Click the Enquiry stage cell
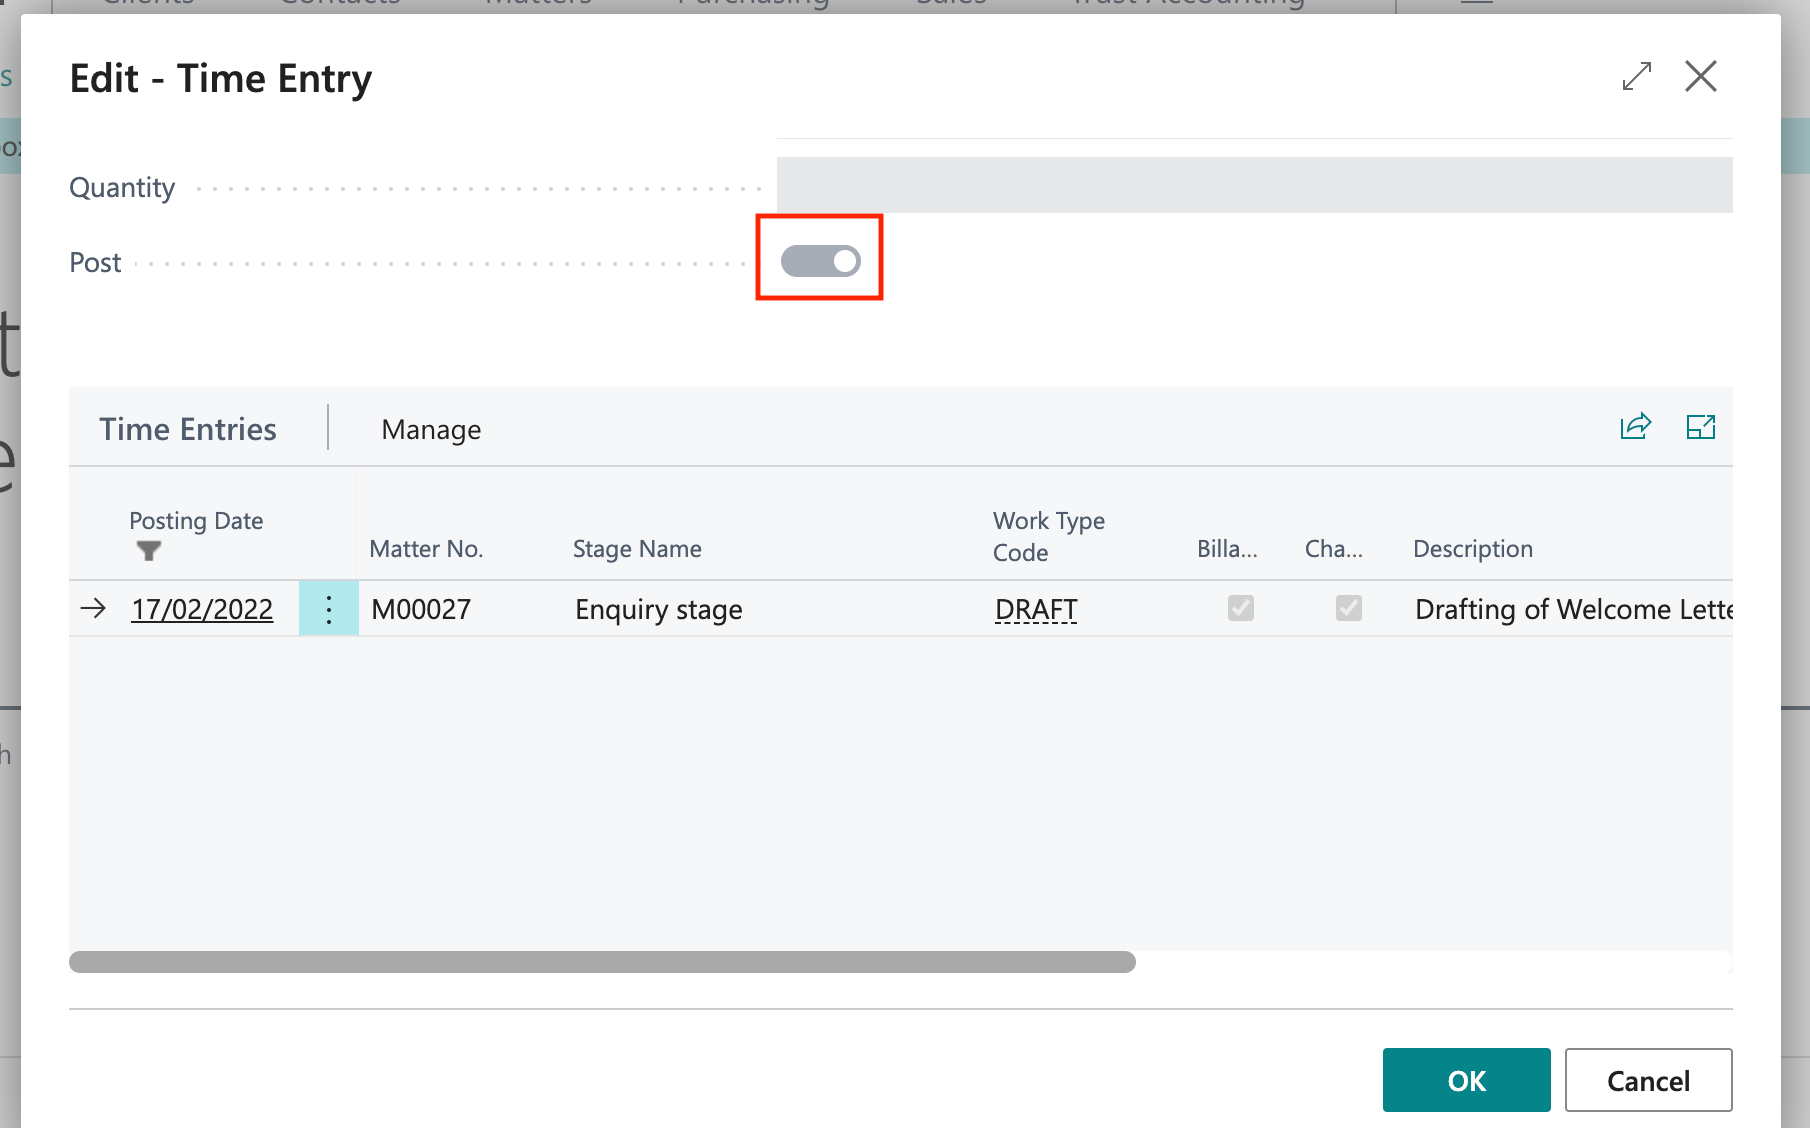Screen dimensions: 1810x1128 click(659, 609)
